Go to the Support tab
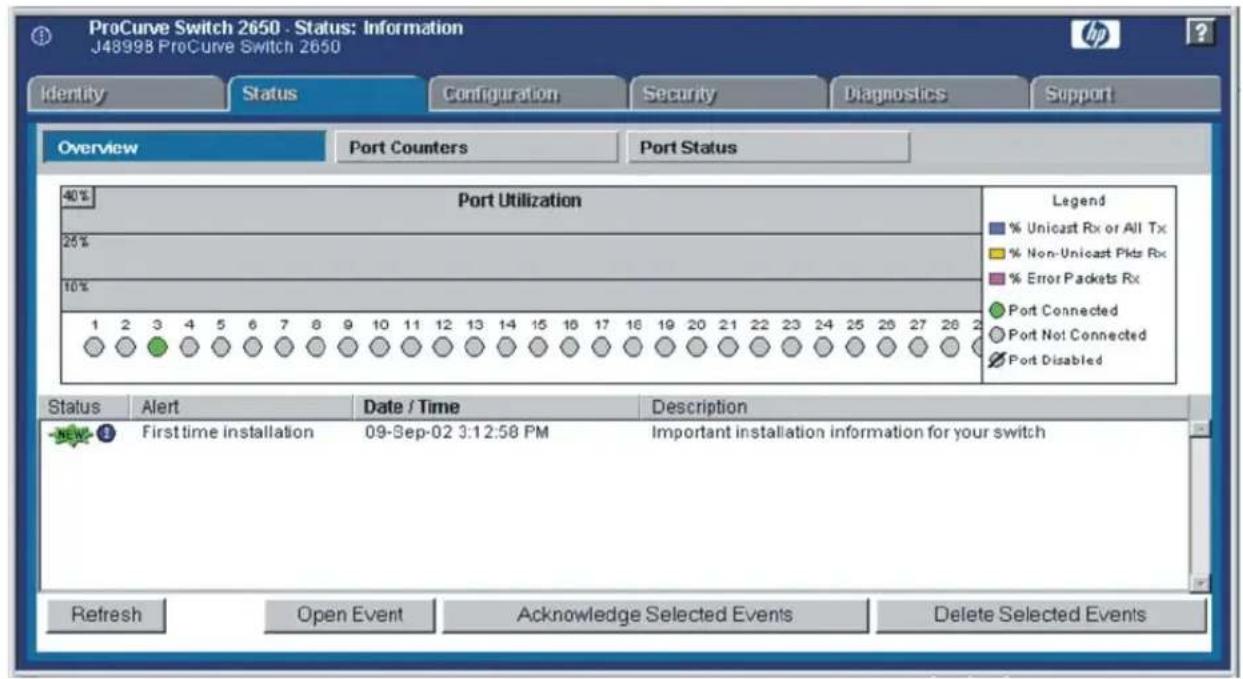Screen dimensions: 1243x679 pyautogui.click(x=1126, y=94)
